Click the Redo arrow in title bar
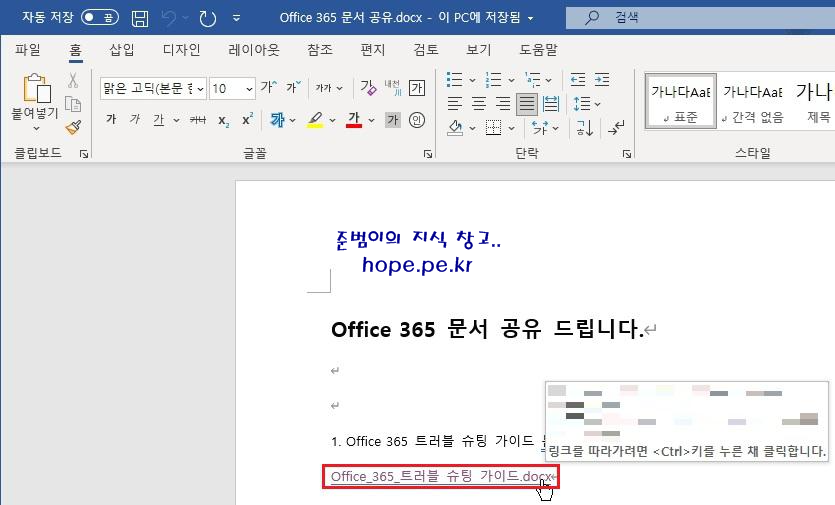The height and width of the screenshot is (505, 835). (x=207, y=19)
